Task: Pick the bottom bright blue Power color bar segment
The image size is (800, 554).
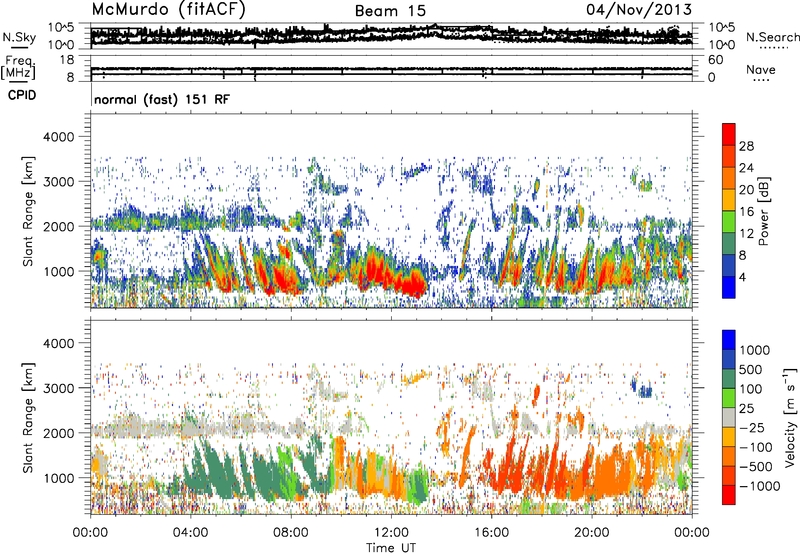Action: tap(729, 288)
